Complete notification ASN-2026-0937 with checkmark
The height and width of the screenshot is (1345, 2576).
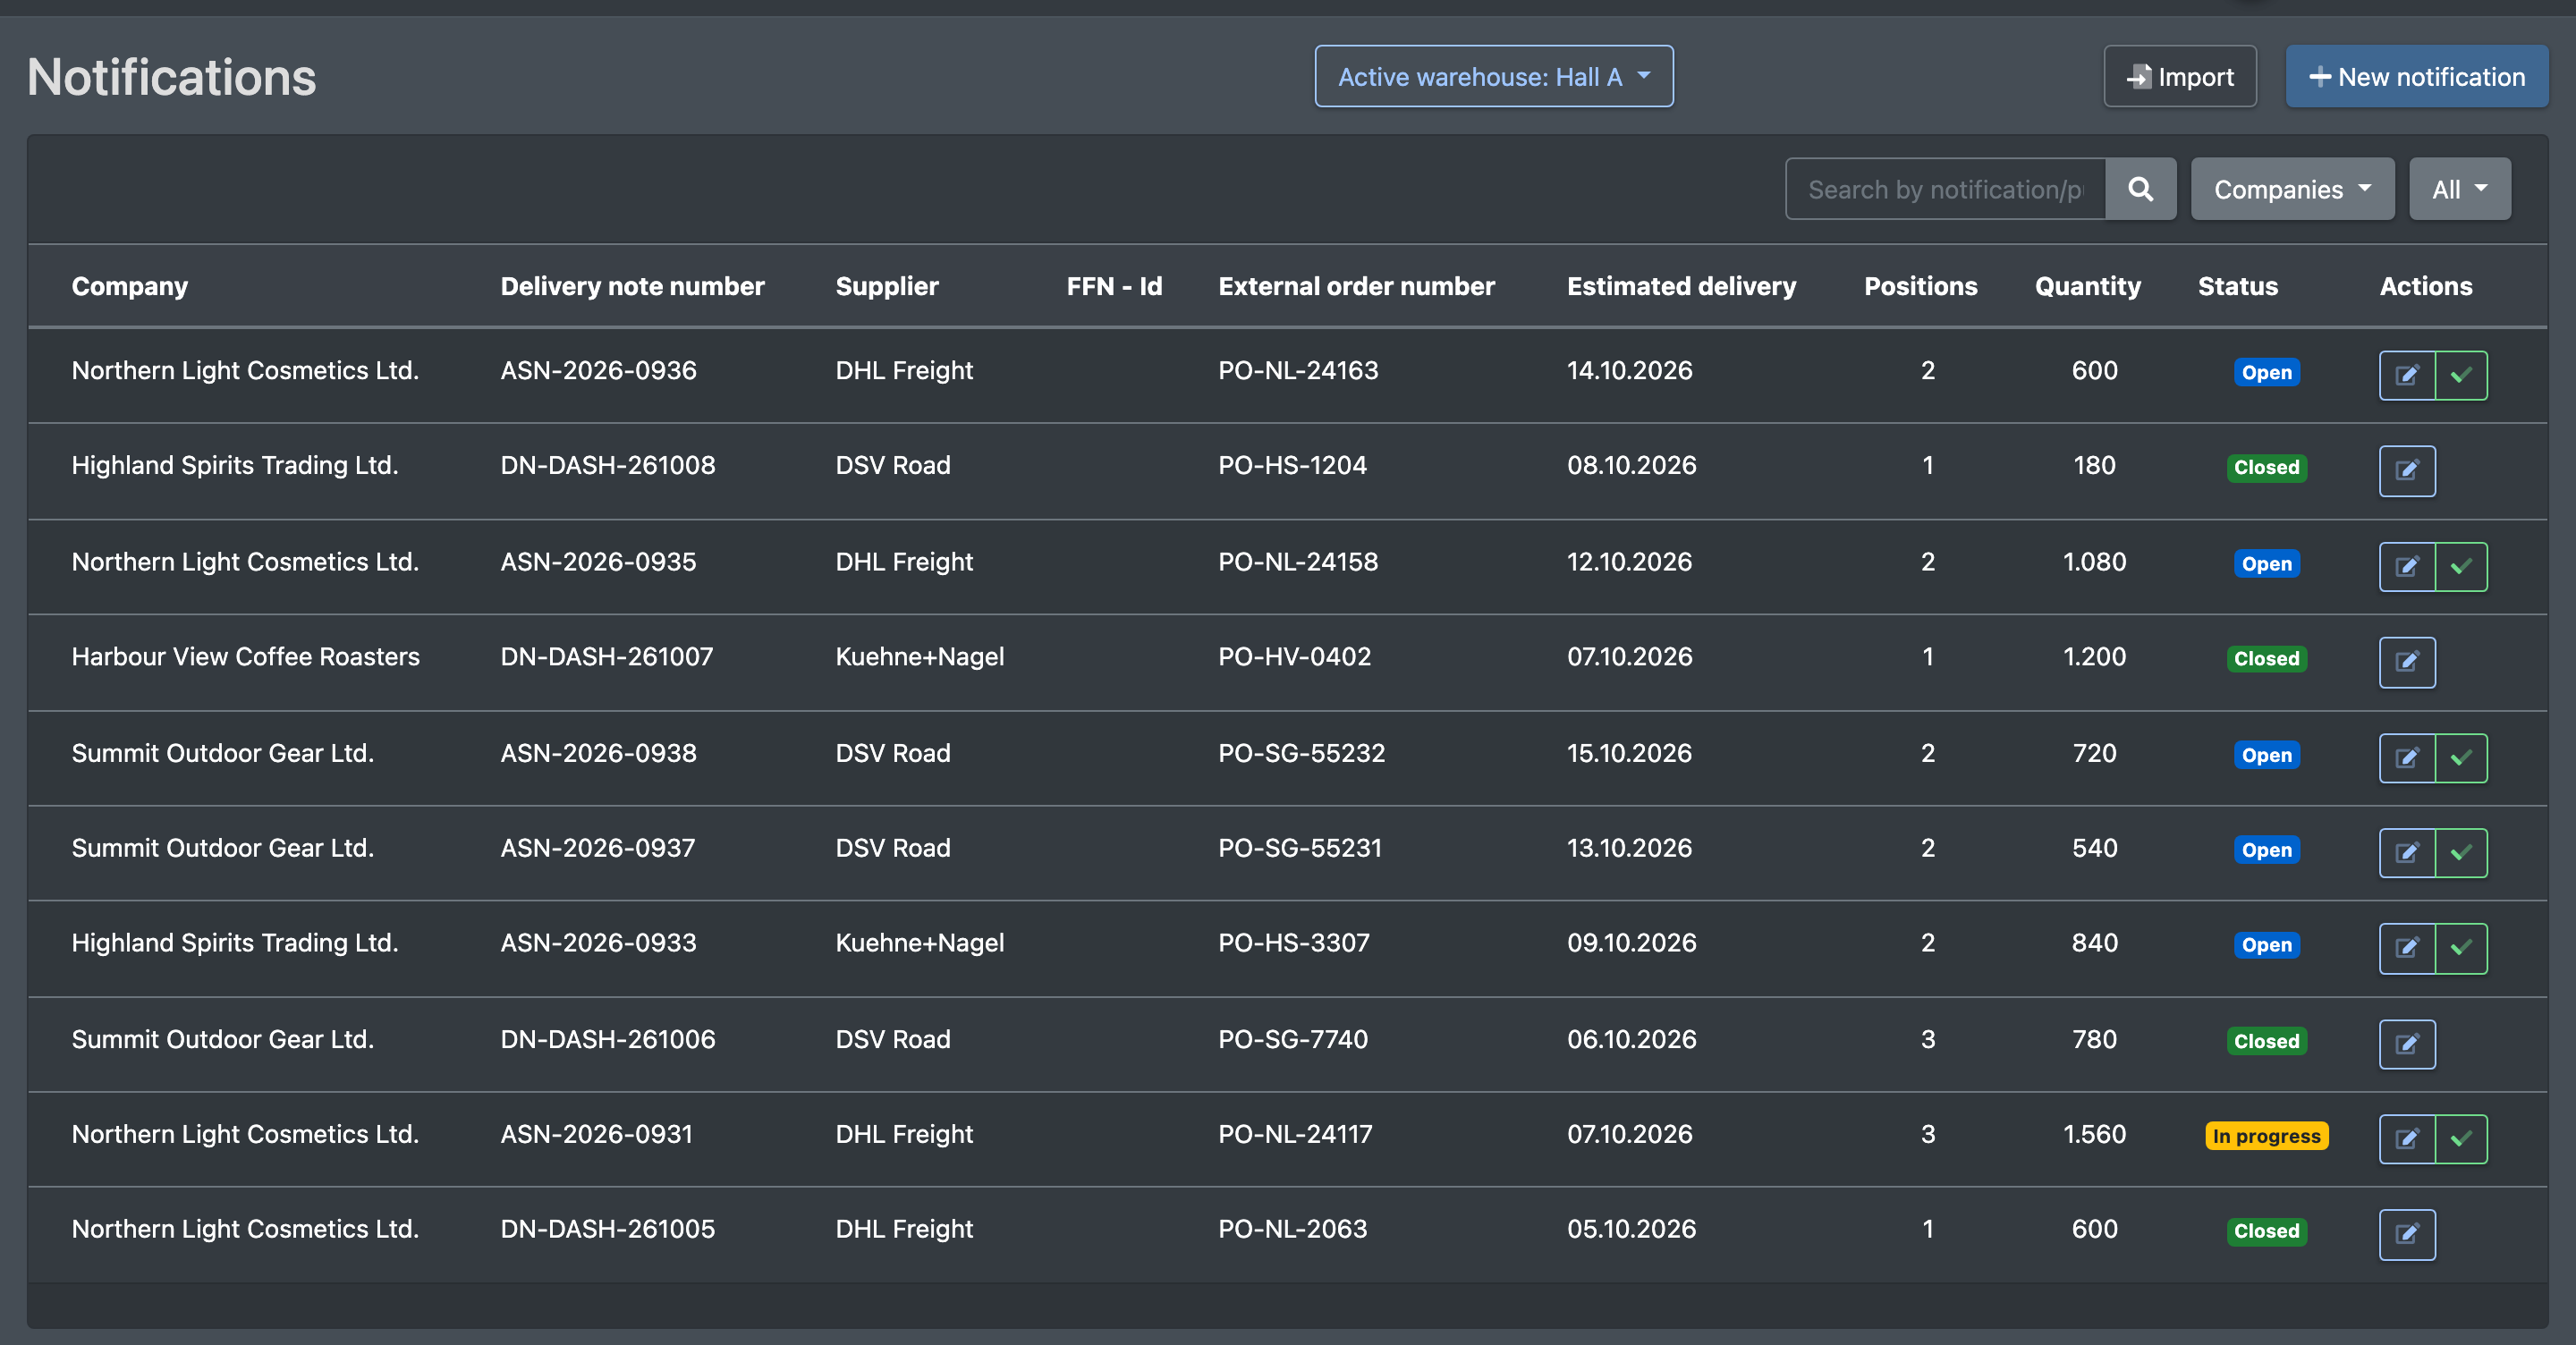click(2461, 853)
